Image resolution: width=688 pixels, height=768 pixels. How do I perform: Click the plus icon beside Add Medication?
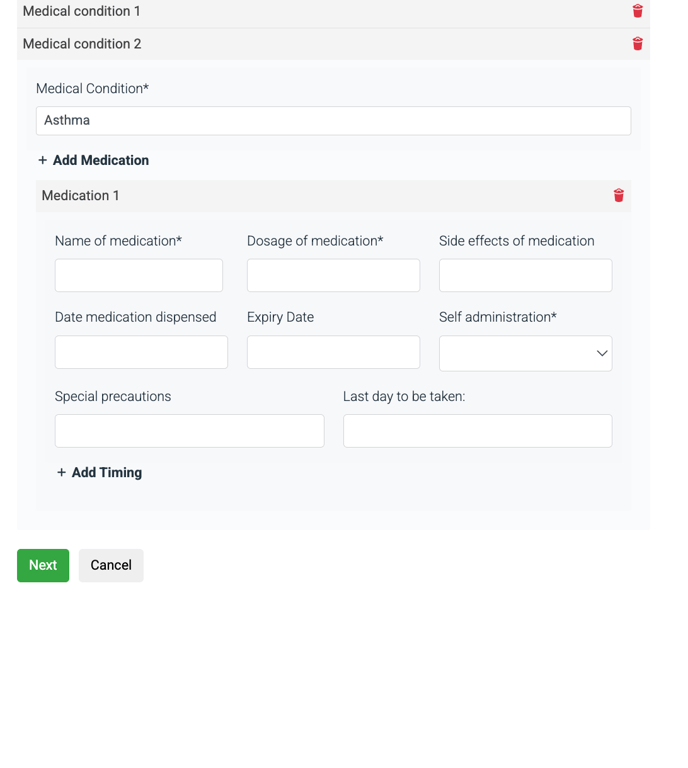coord(43,160)
